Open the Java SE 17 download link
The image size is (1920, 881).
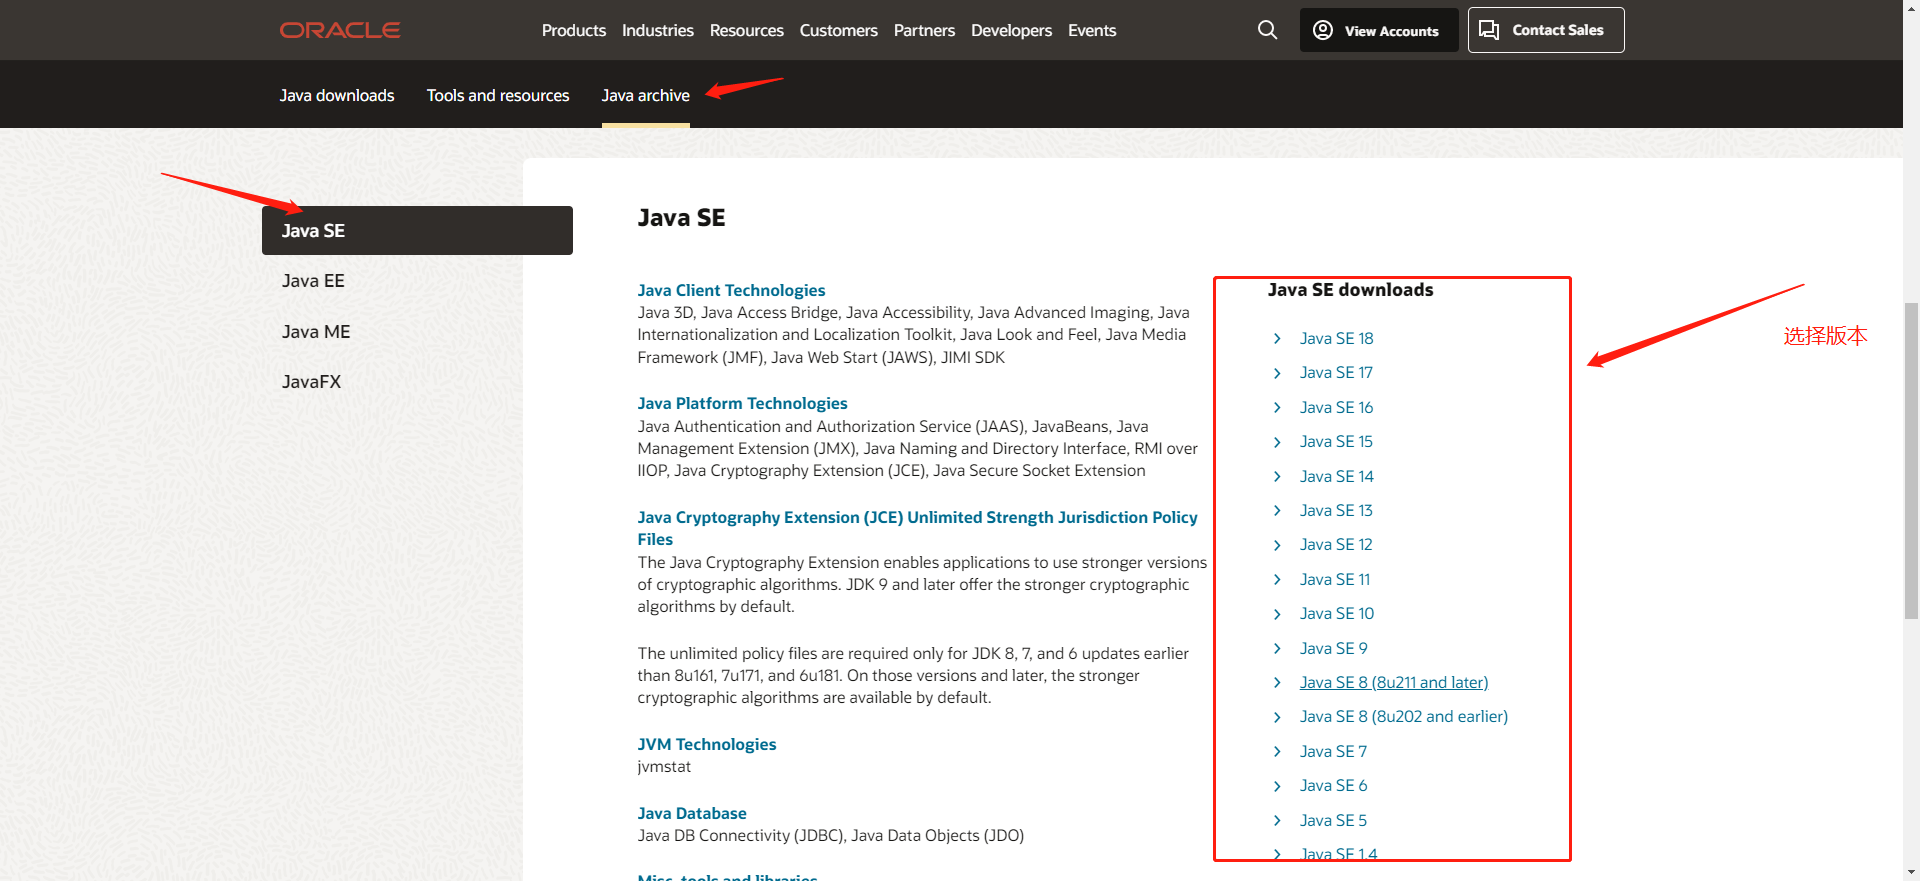[1337, 373]
